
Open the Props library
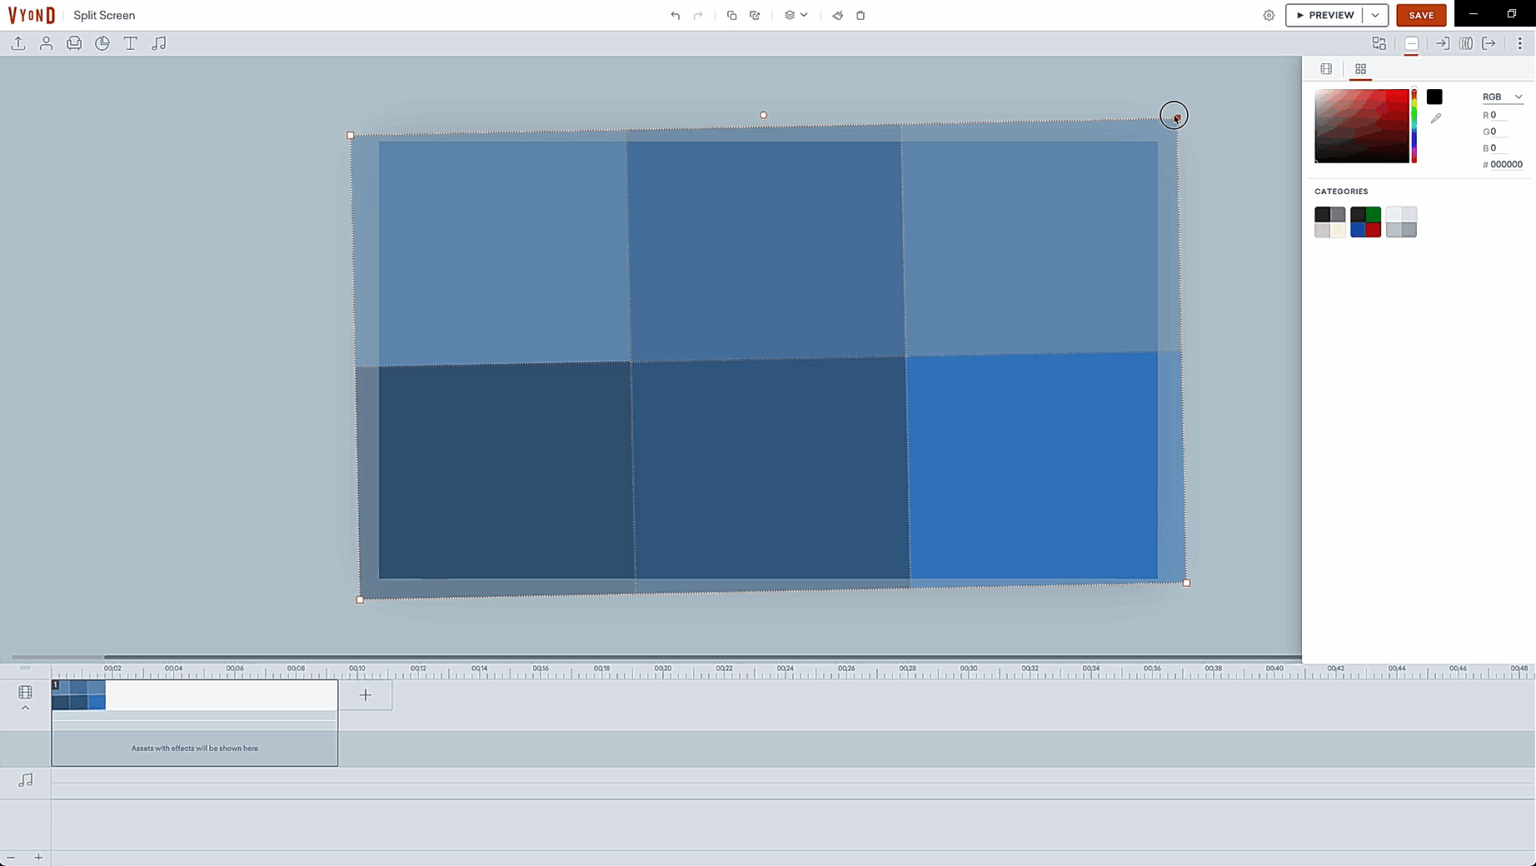[x=74, y=43]
